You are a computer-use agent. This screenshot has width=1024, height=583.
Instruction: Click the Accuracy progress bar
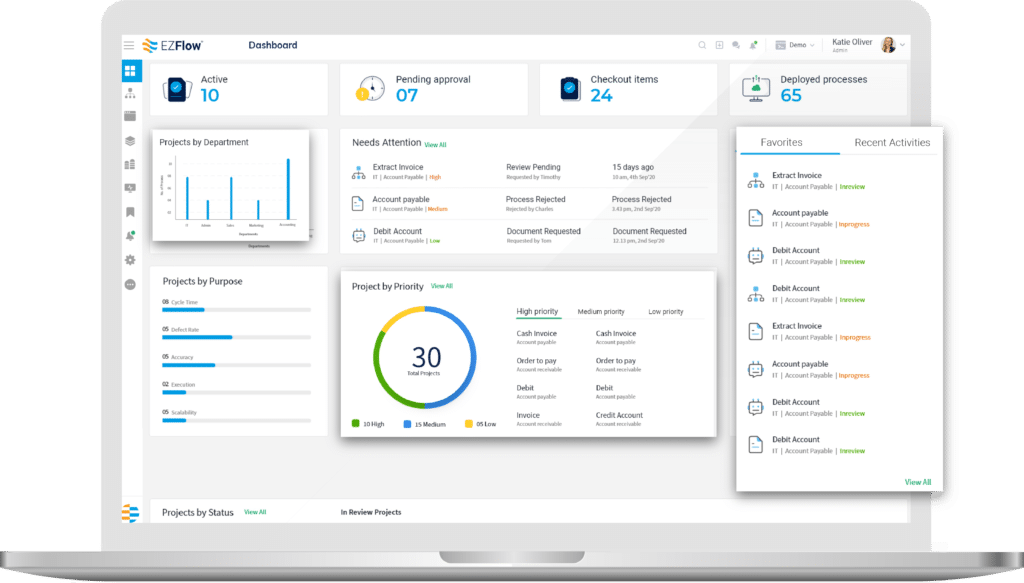click(x=236, y=365)
